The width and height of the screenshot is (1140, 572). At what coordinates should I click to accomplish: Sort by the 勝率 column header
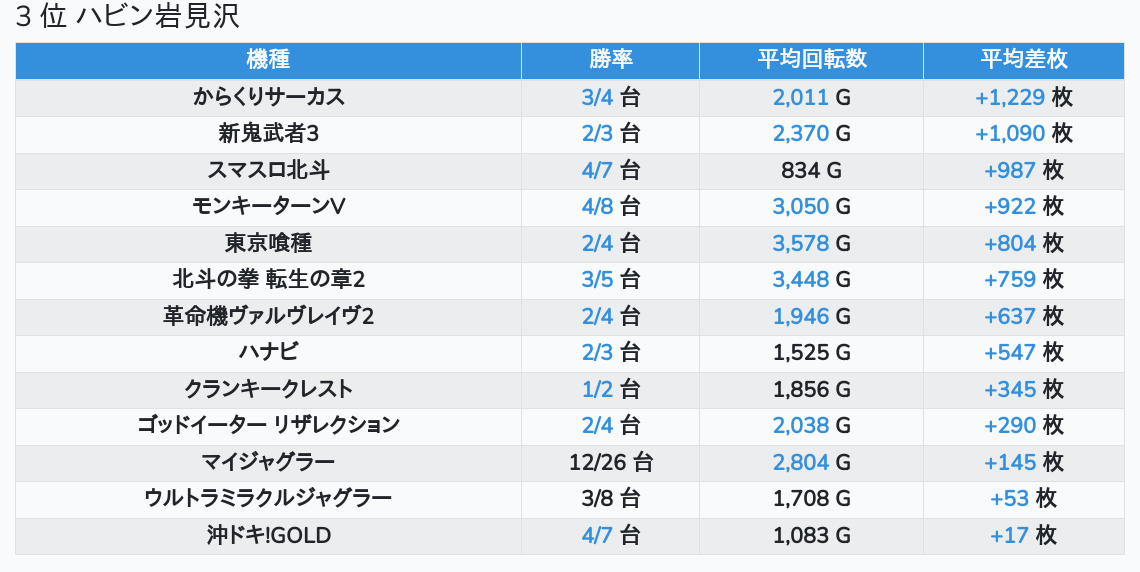pyautogui.click(x=610, y=60)
